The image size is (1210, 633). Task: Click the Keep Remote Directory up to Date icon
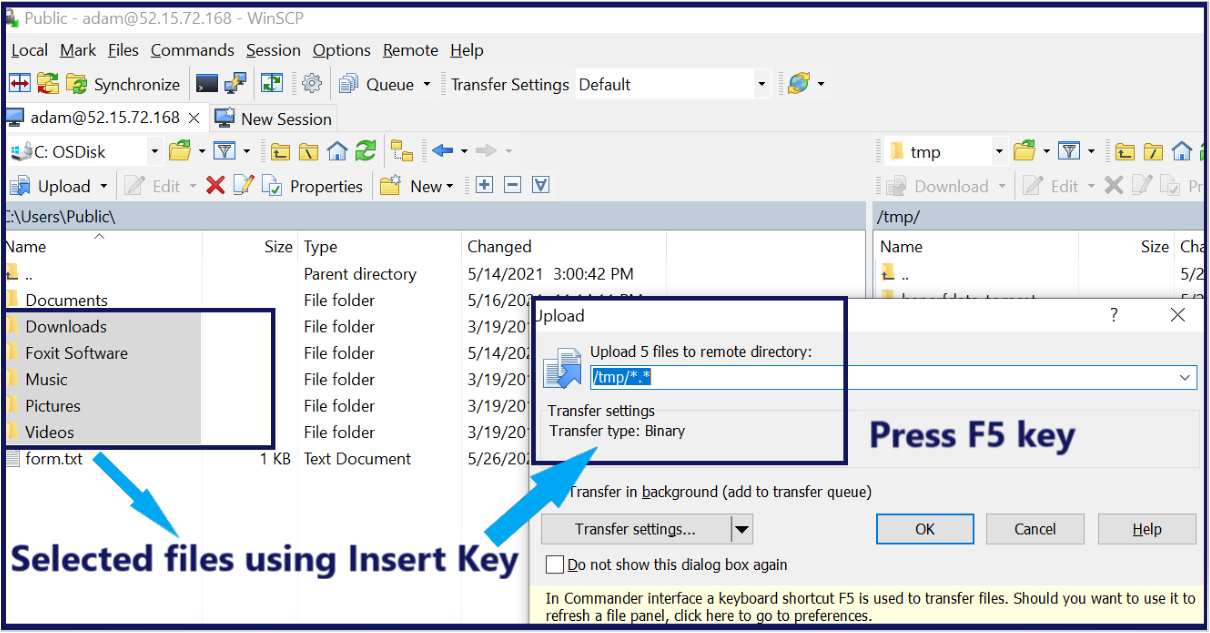[x=272, y=84]
